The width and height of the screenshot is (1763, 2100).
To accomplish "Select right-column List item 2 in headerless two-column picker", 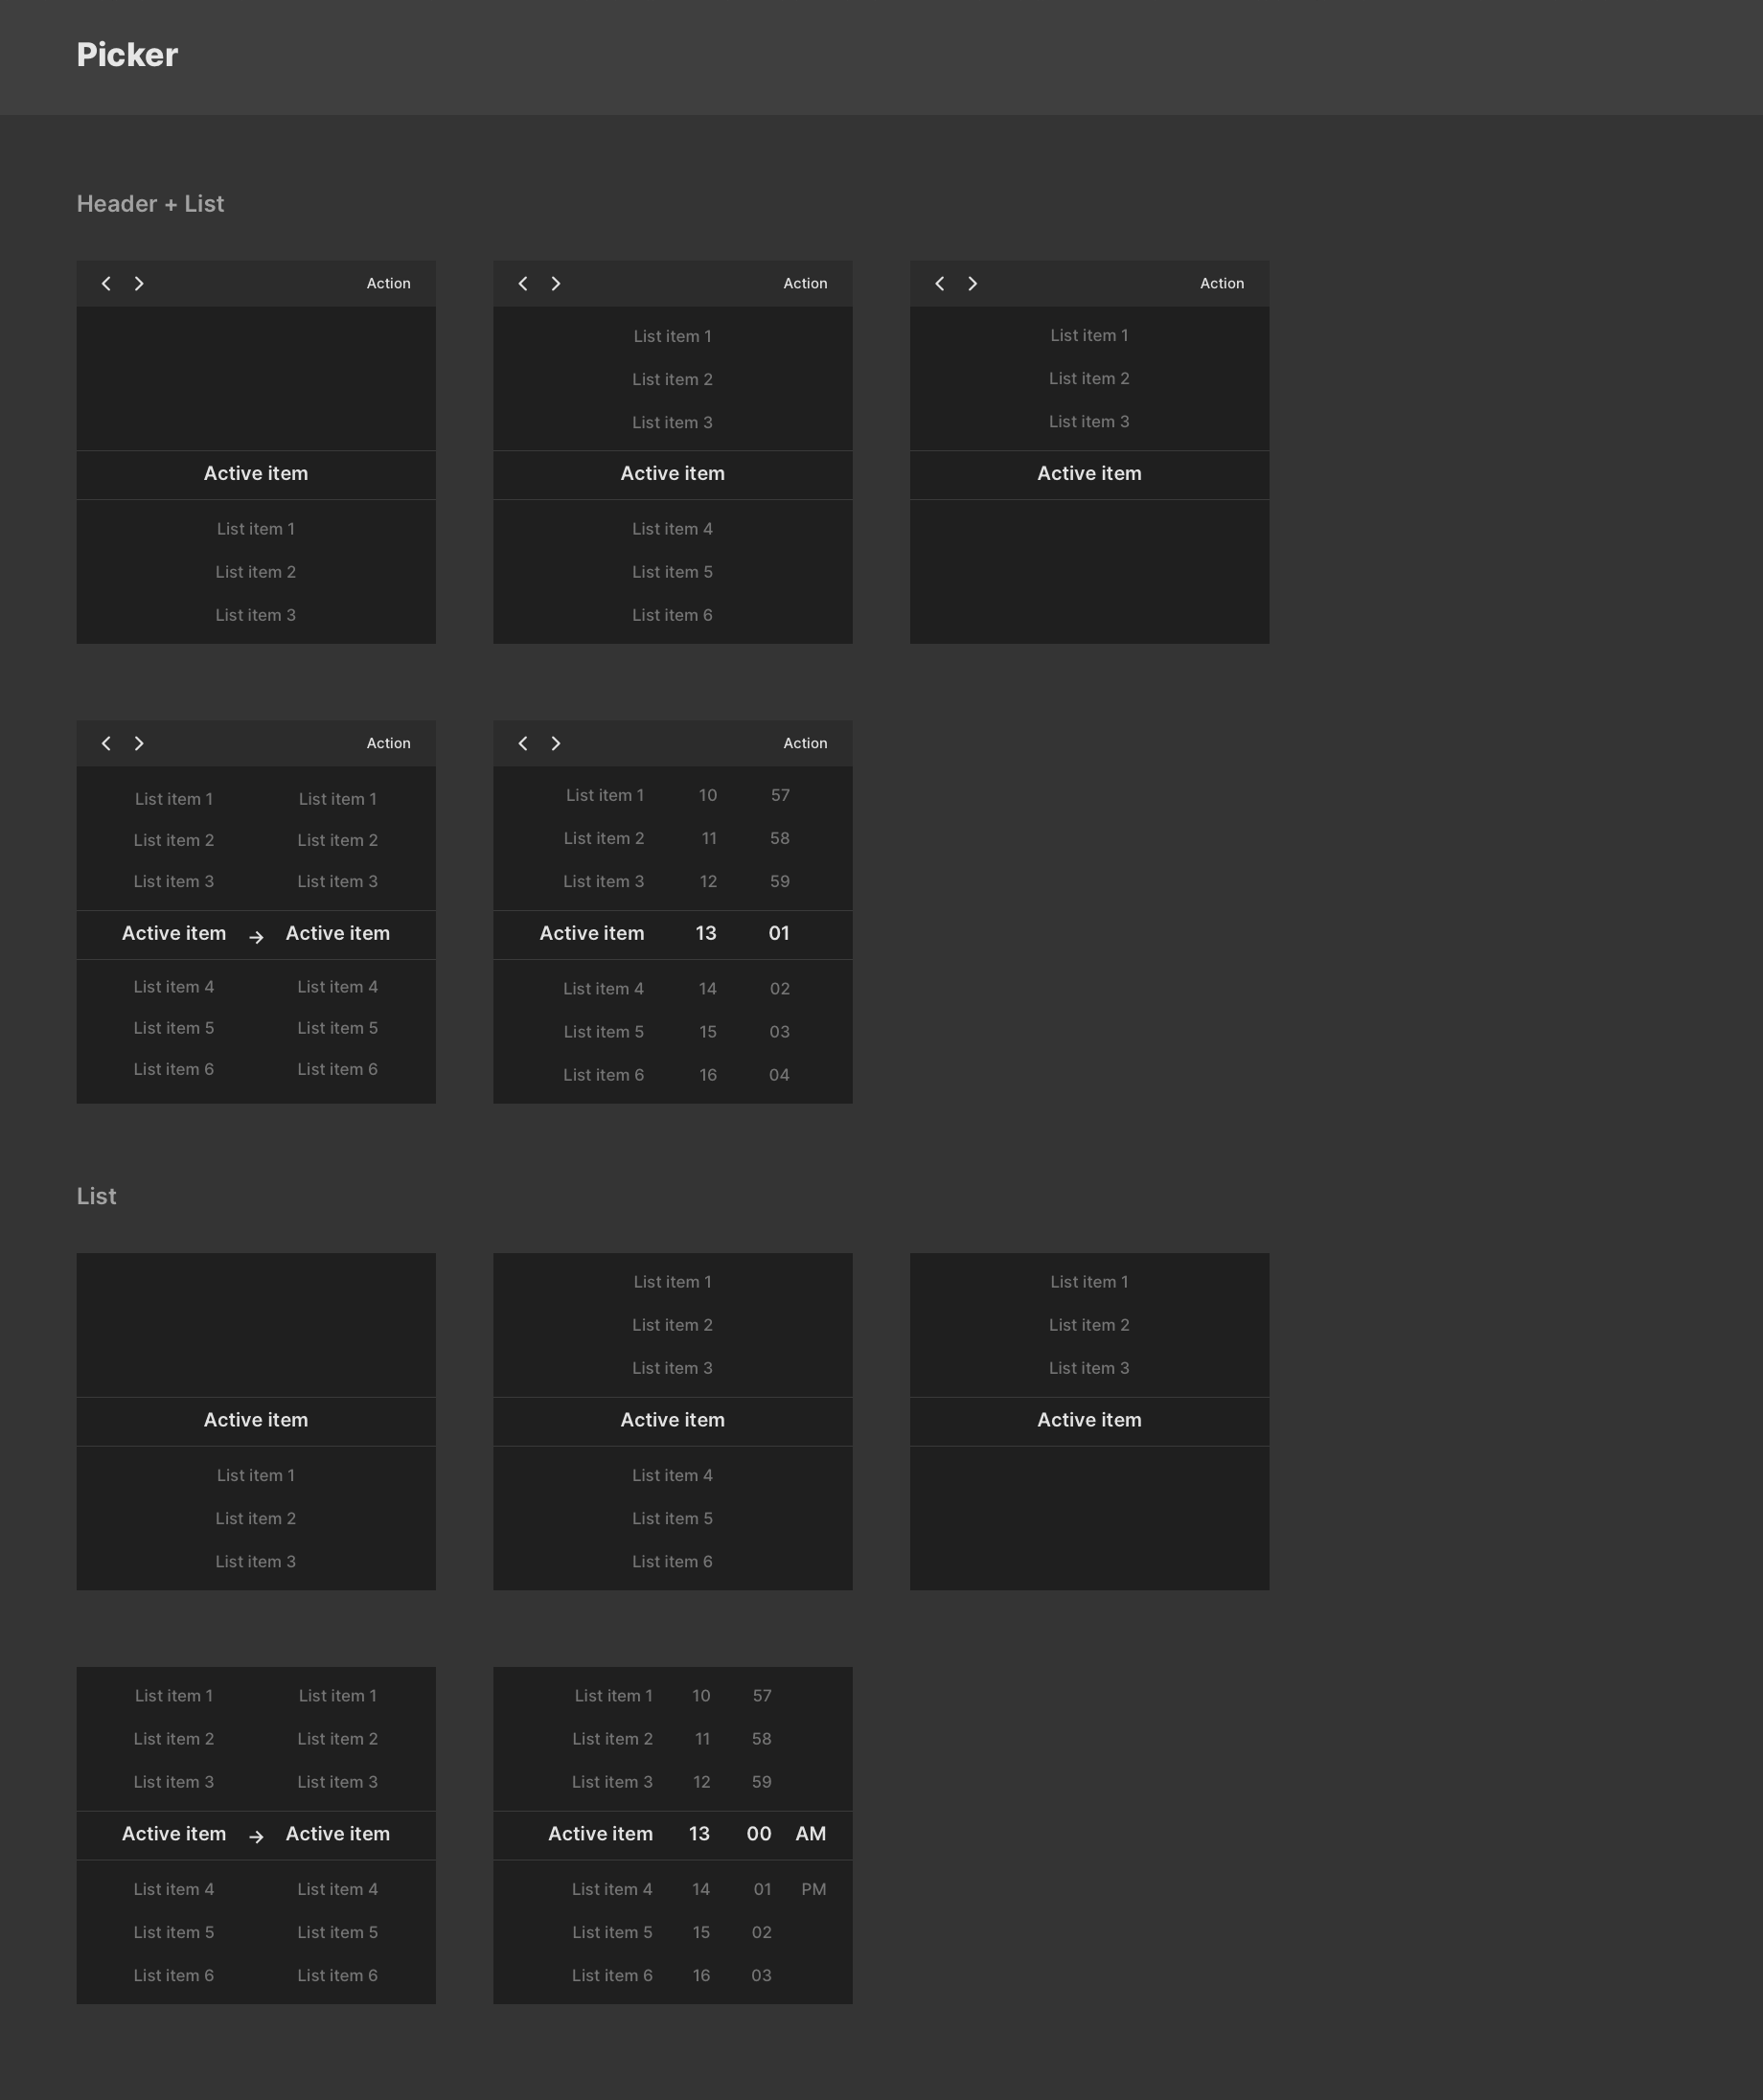I will click(x=338, y=1739).
